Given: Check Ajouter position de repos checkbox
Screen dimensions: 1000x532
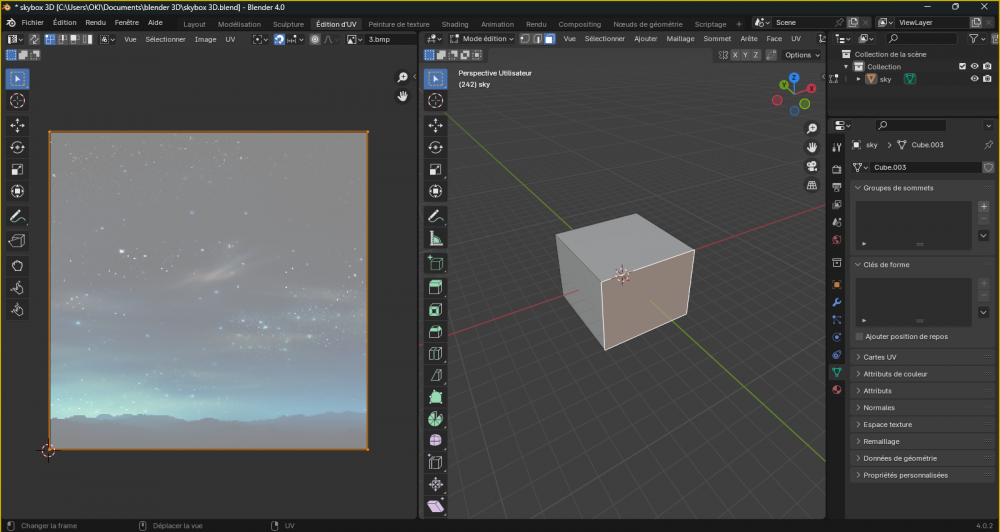Looking at the screenshot, I should [x=859, y=337].
